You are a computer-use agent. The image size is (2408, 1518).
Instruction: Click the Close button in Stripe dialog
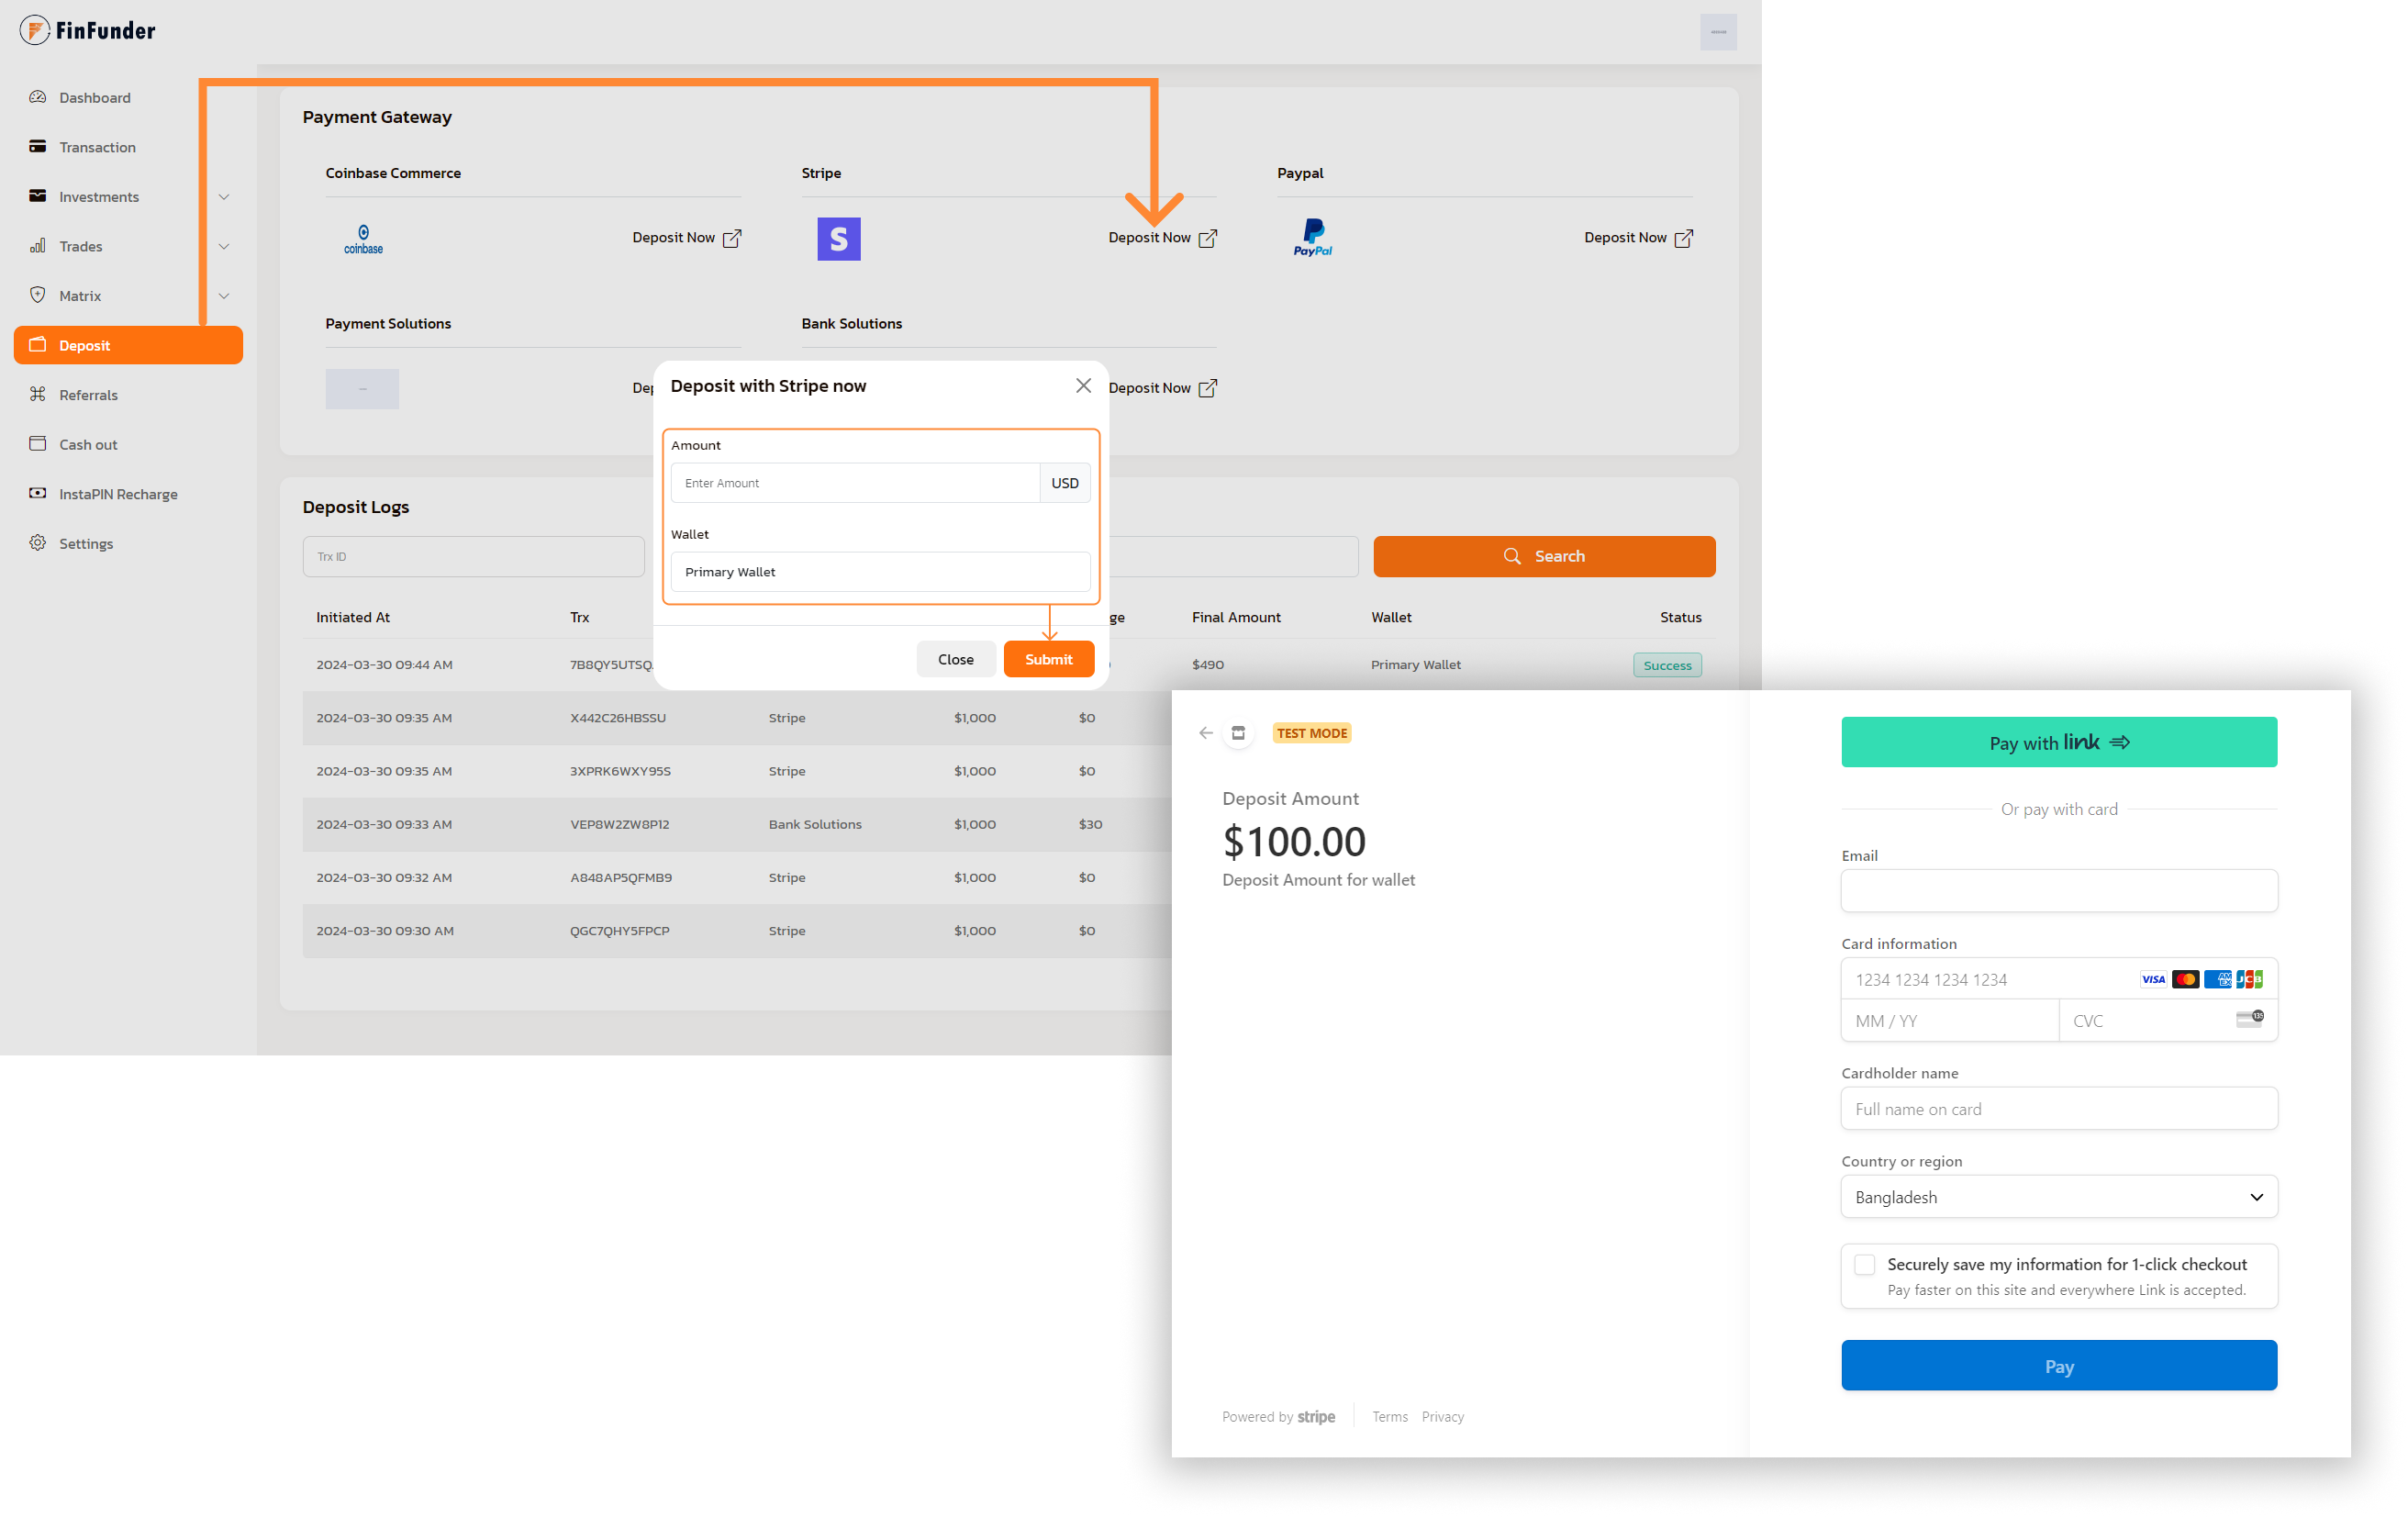tap(955, 659)
